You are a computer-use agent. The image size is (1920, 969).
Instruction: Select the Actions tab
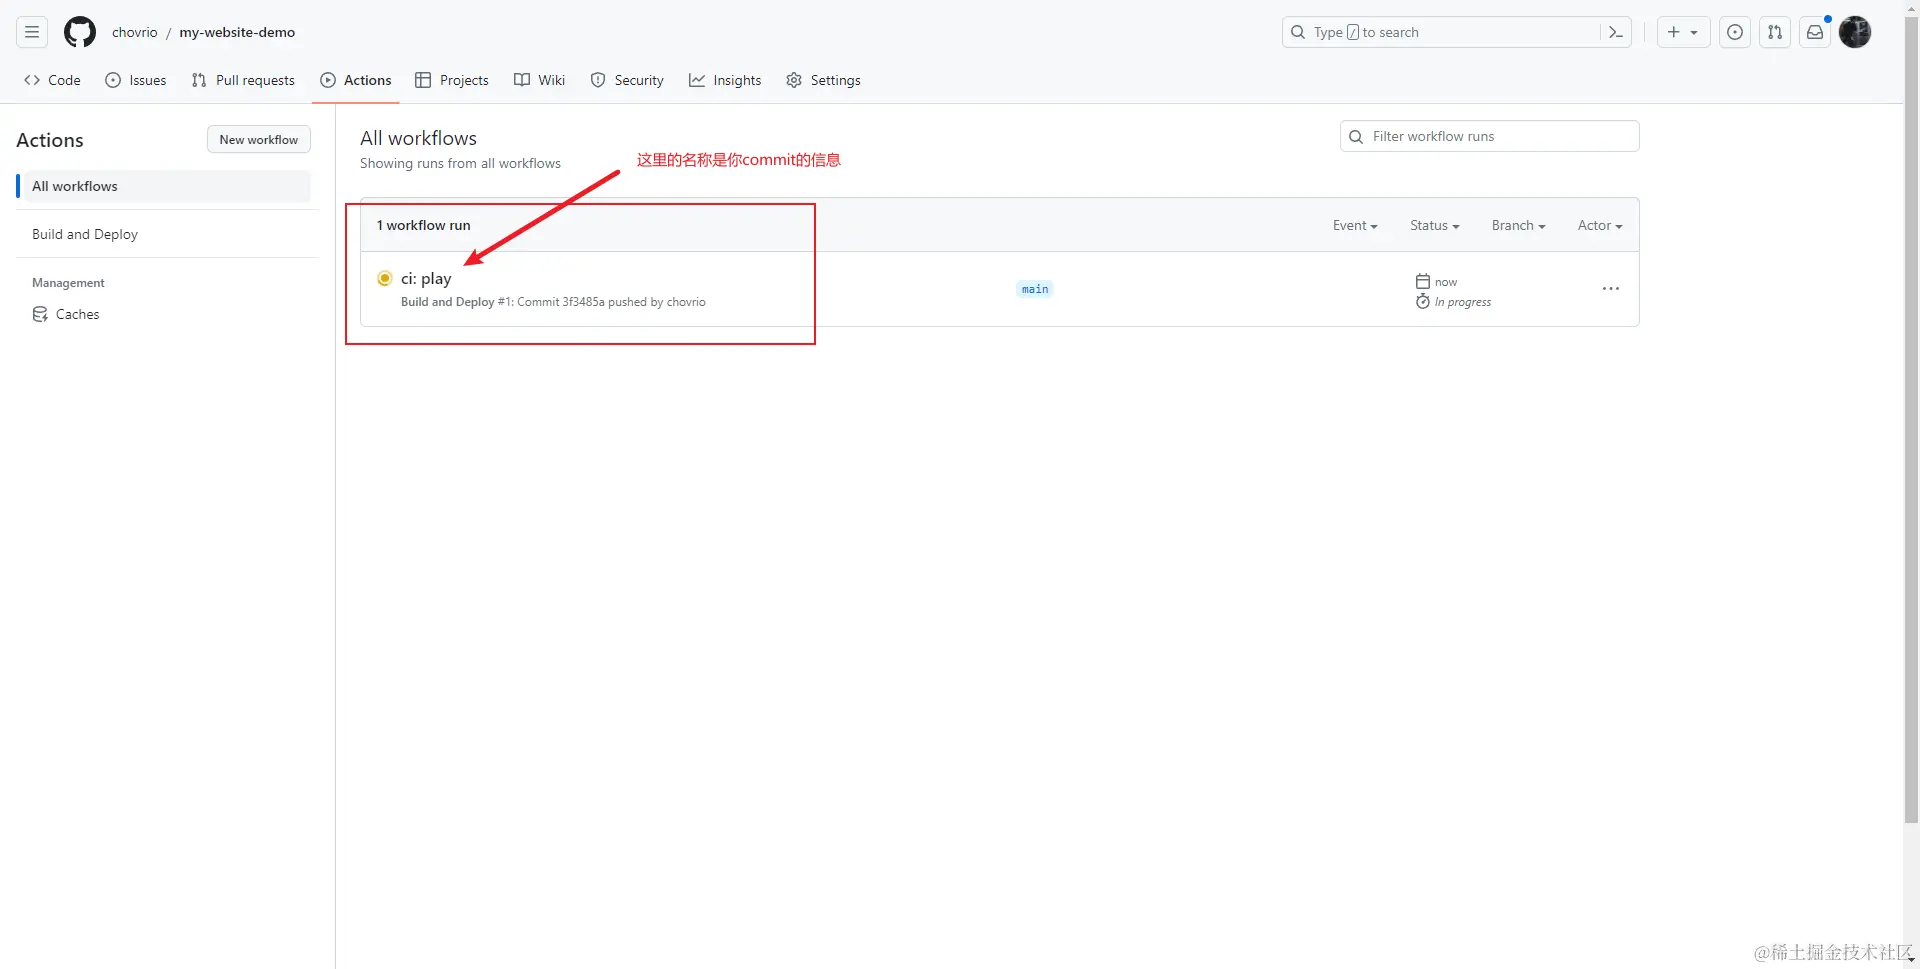pos(356,80)
